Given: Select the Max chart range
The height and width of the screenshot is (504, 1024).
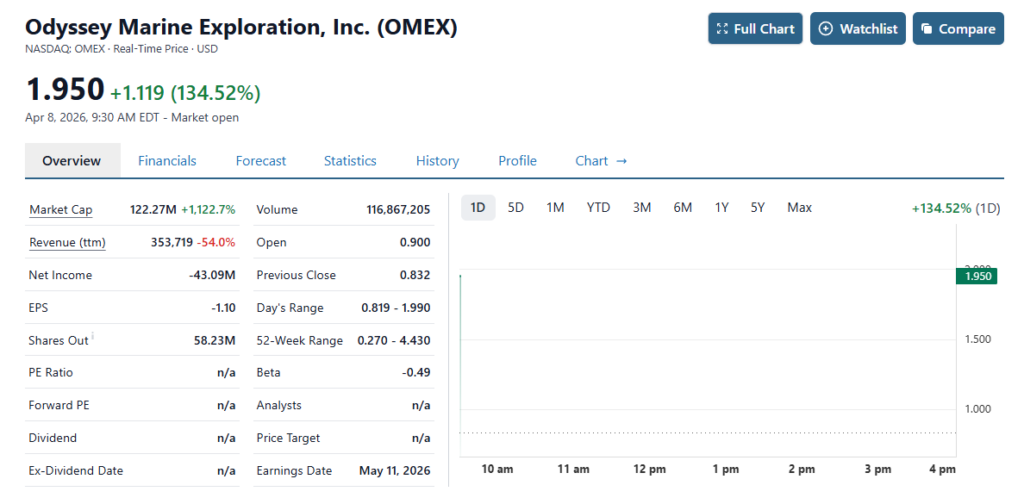Looking at the screenshot, I should coord(799,208).
